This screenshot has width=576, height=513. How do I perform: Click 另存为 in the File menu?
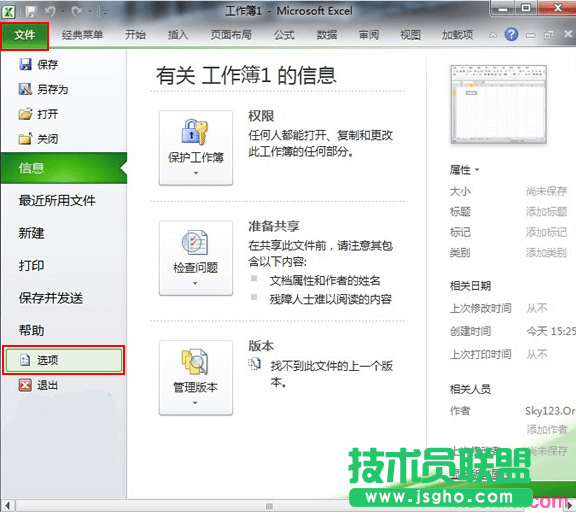(43, 89)
